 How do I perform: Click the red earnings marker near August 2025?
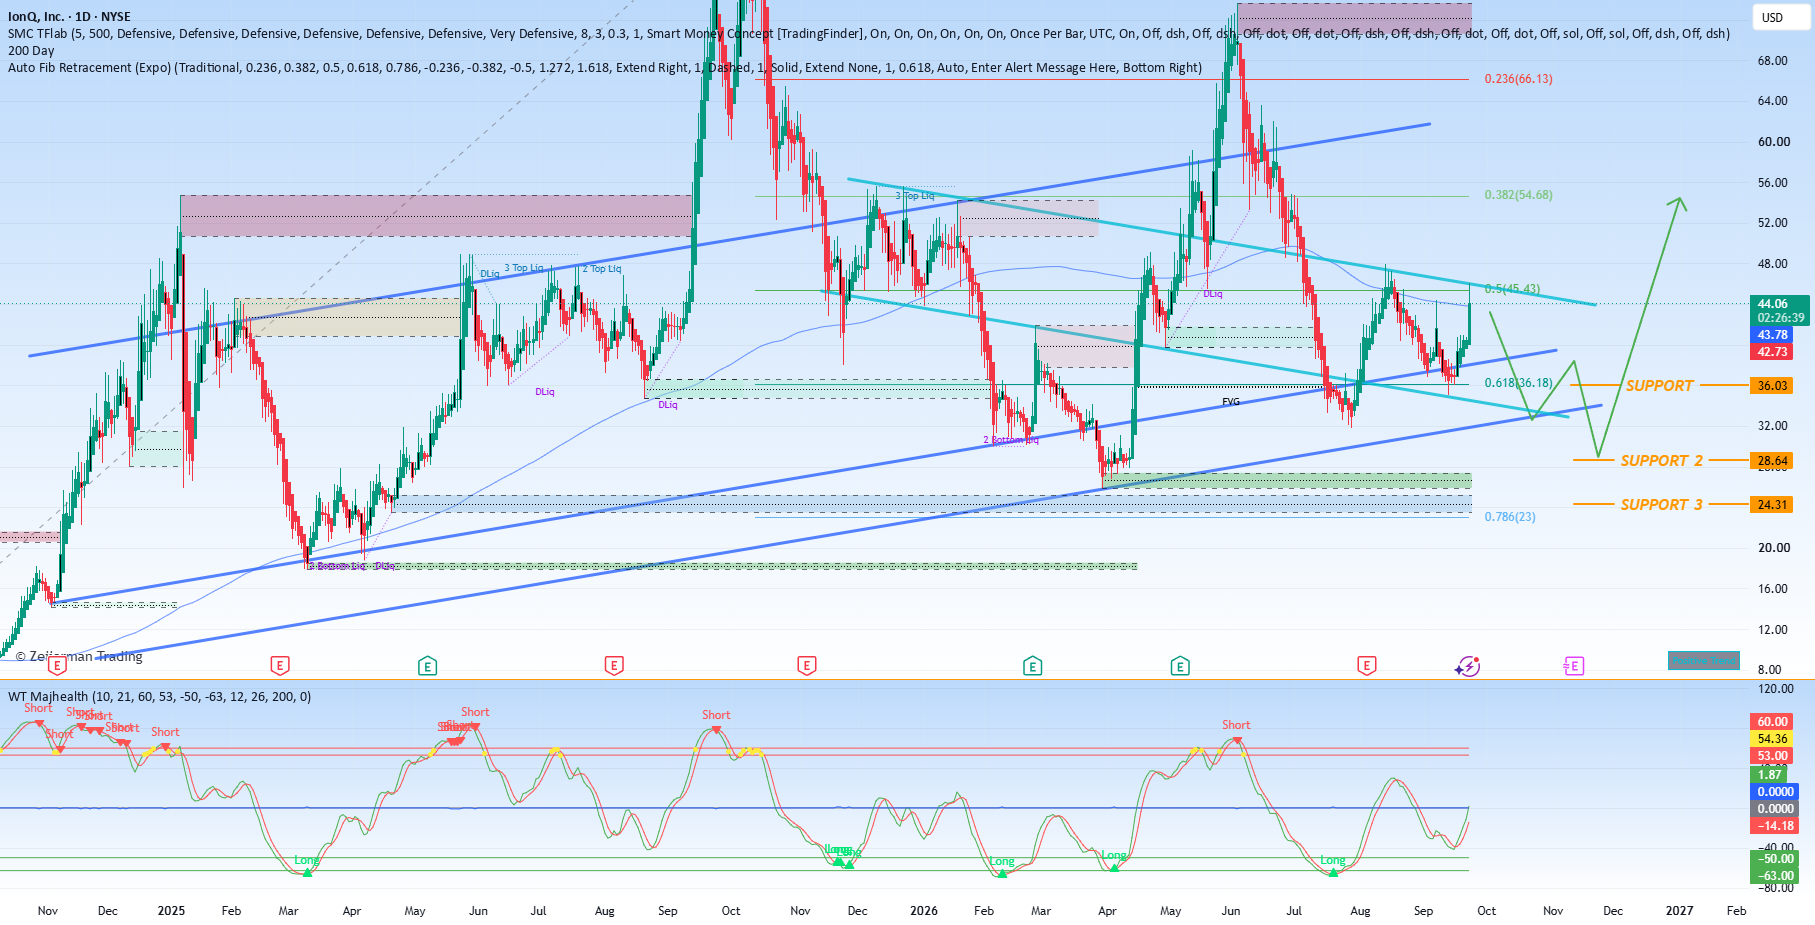pyautogui.click(x=614, y=665)
